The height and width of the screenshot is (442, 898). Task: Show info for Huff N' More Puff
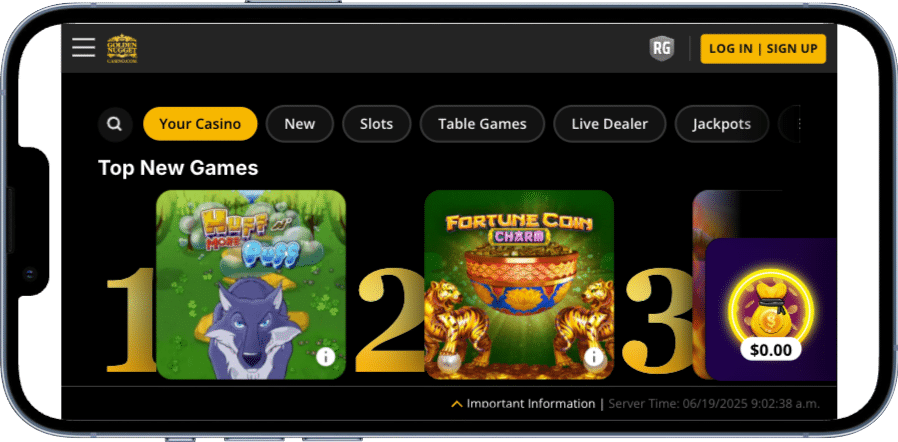coord(325,357)
